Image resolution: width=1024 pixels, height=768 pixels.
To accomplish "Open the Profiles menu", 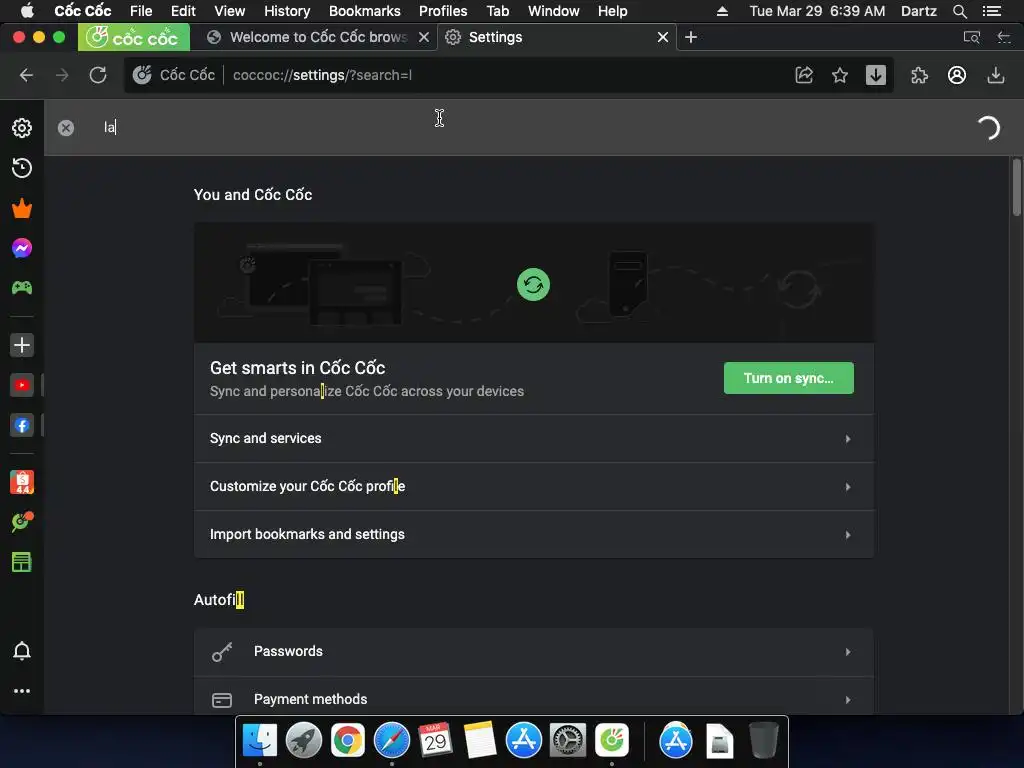I will (x=443, y=11).
